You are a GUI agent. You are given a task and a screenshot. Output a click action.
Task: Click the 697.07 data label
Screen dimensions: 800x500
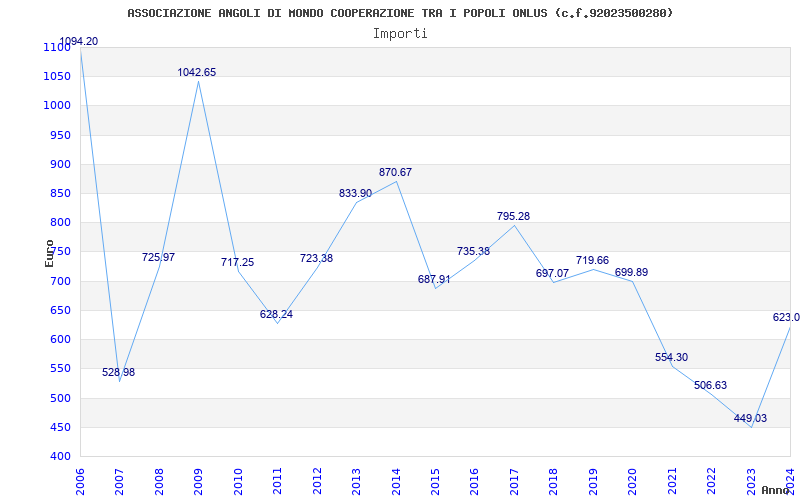[x=552, y=273]
